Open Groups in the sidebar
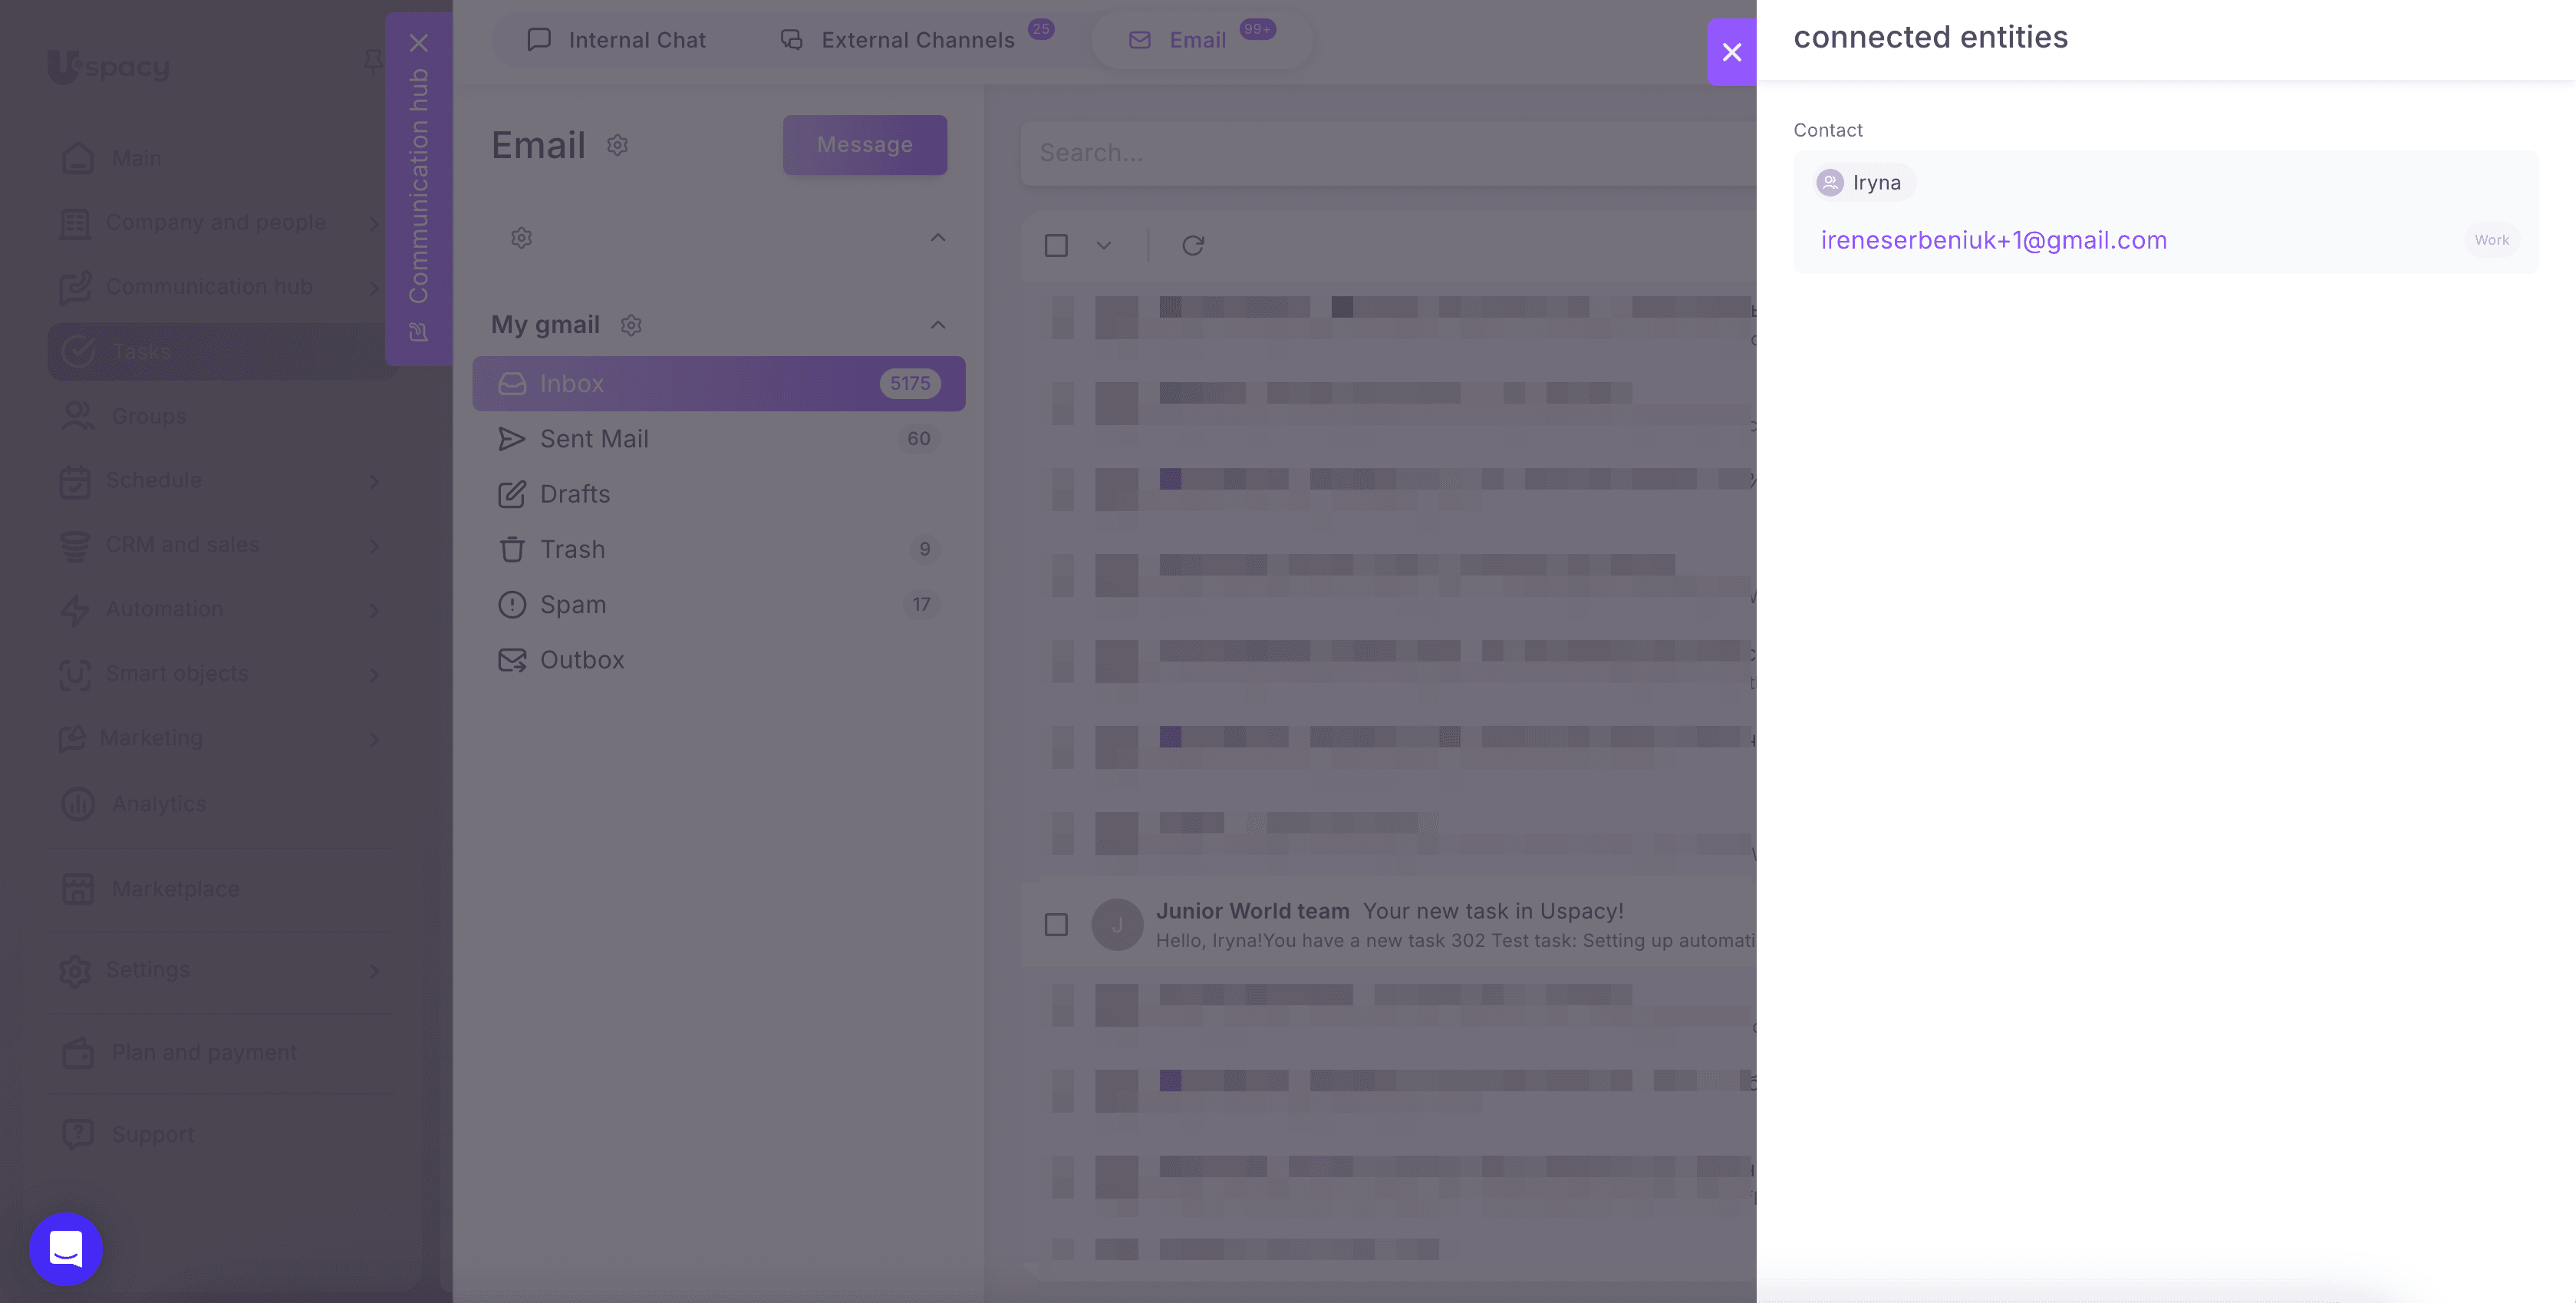Image resolution: width=2576 pixels, height=1303 pixels. click(148, 416)
